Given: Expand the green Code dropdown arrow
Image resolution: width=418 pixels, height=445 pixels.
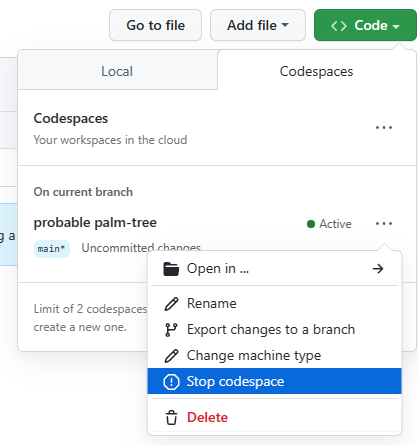Looking at the screenshot, I should pos(396,26).
